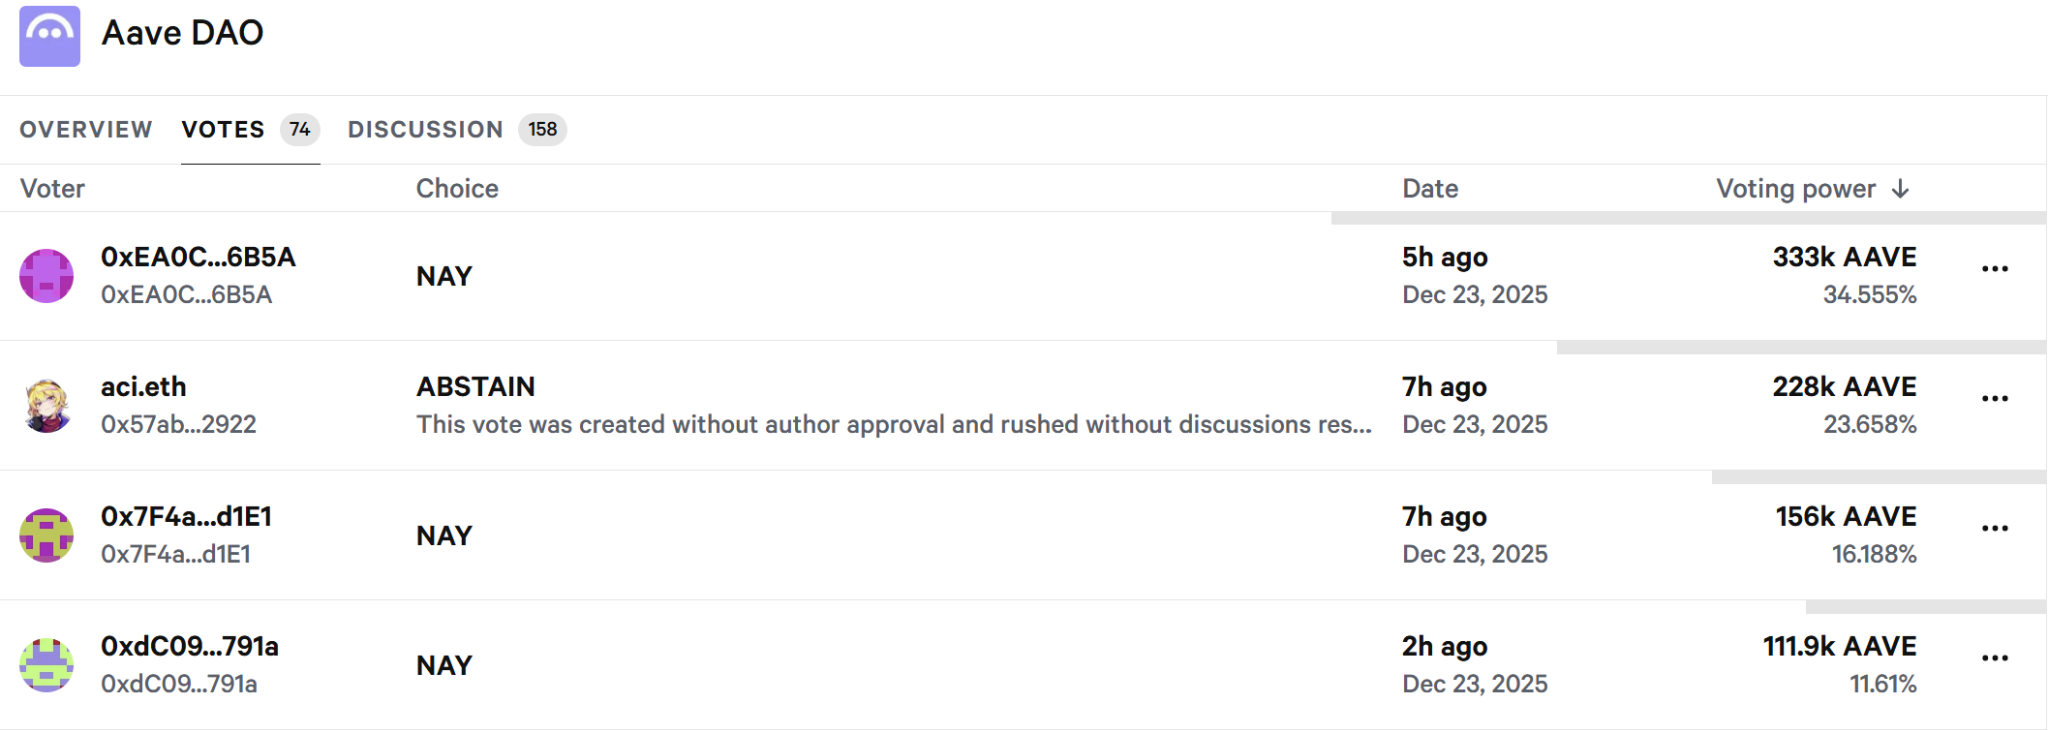
Task: Toggle the Voting power sort arrow
Action: tap(1901, 189)
